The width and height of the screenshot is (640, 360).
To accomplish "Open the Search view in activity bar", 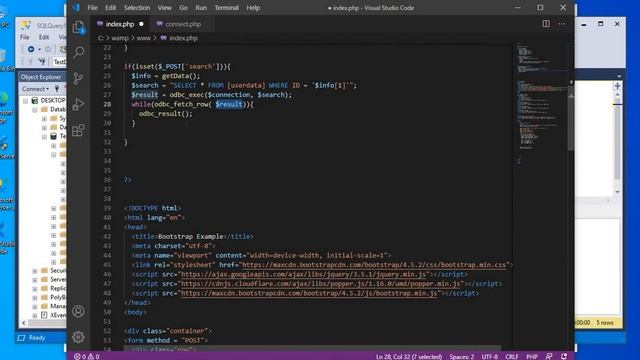I will pyautogui.click(x=78, y=52).
